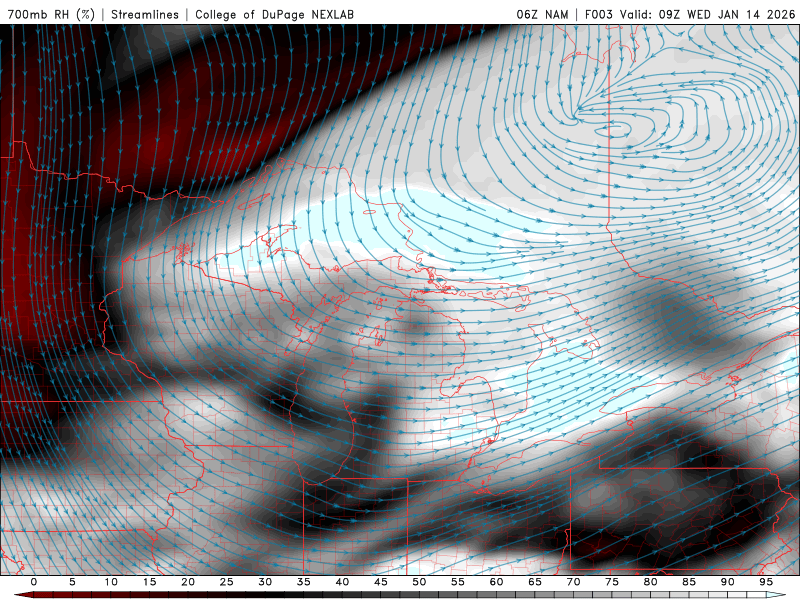Click the '65' value on the color scale

click(535, 582)
